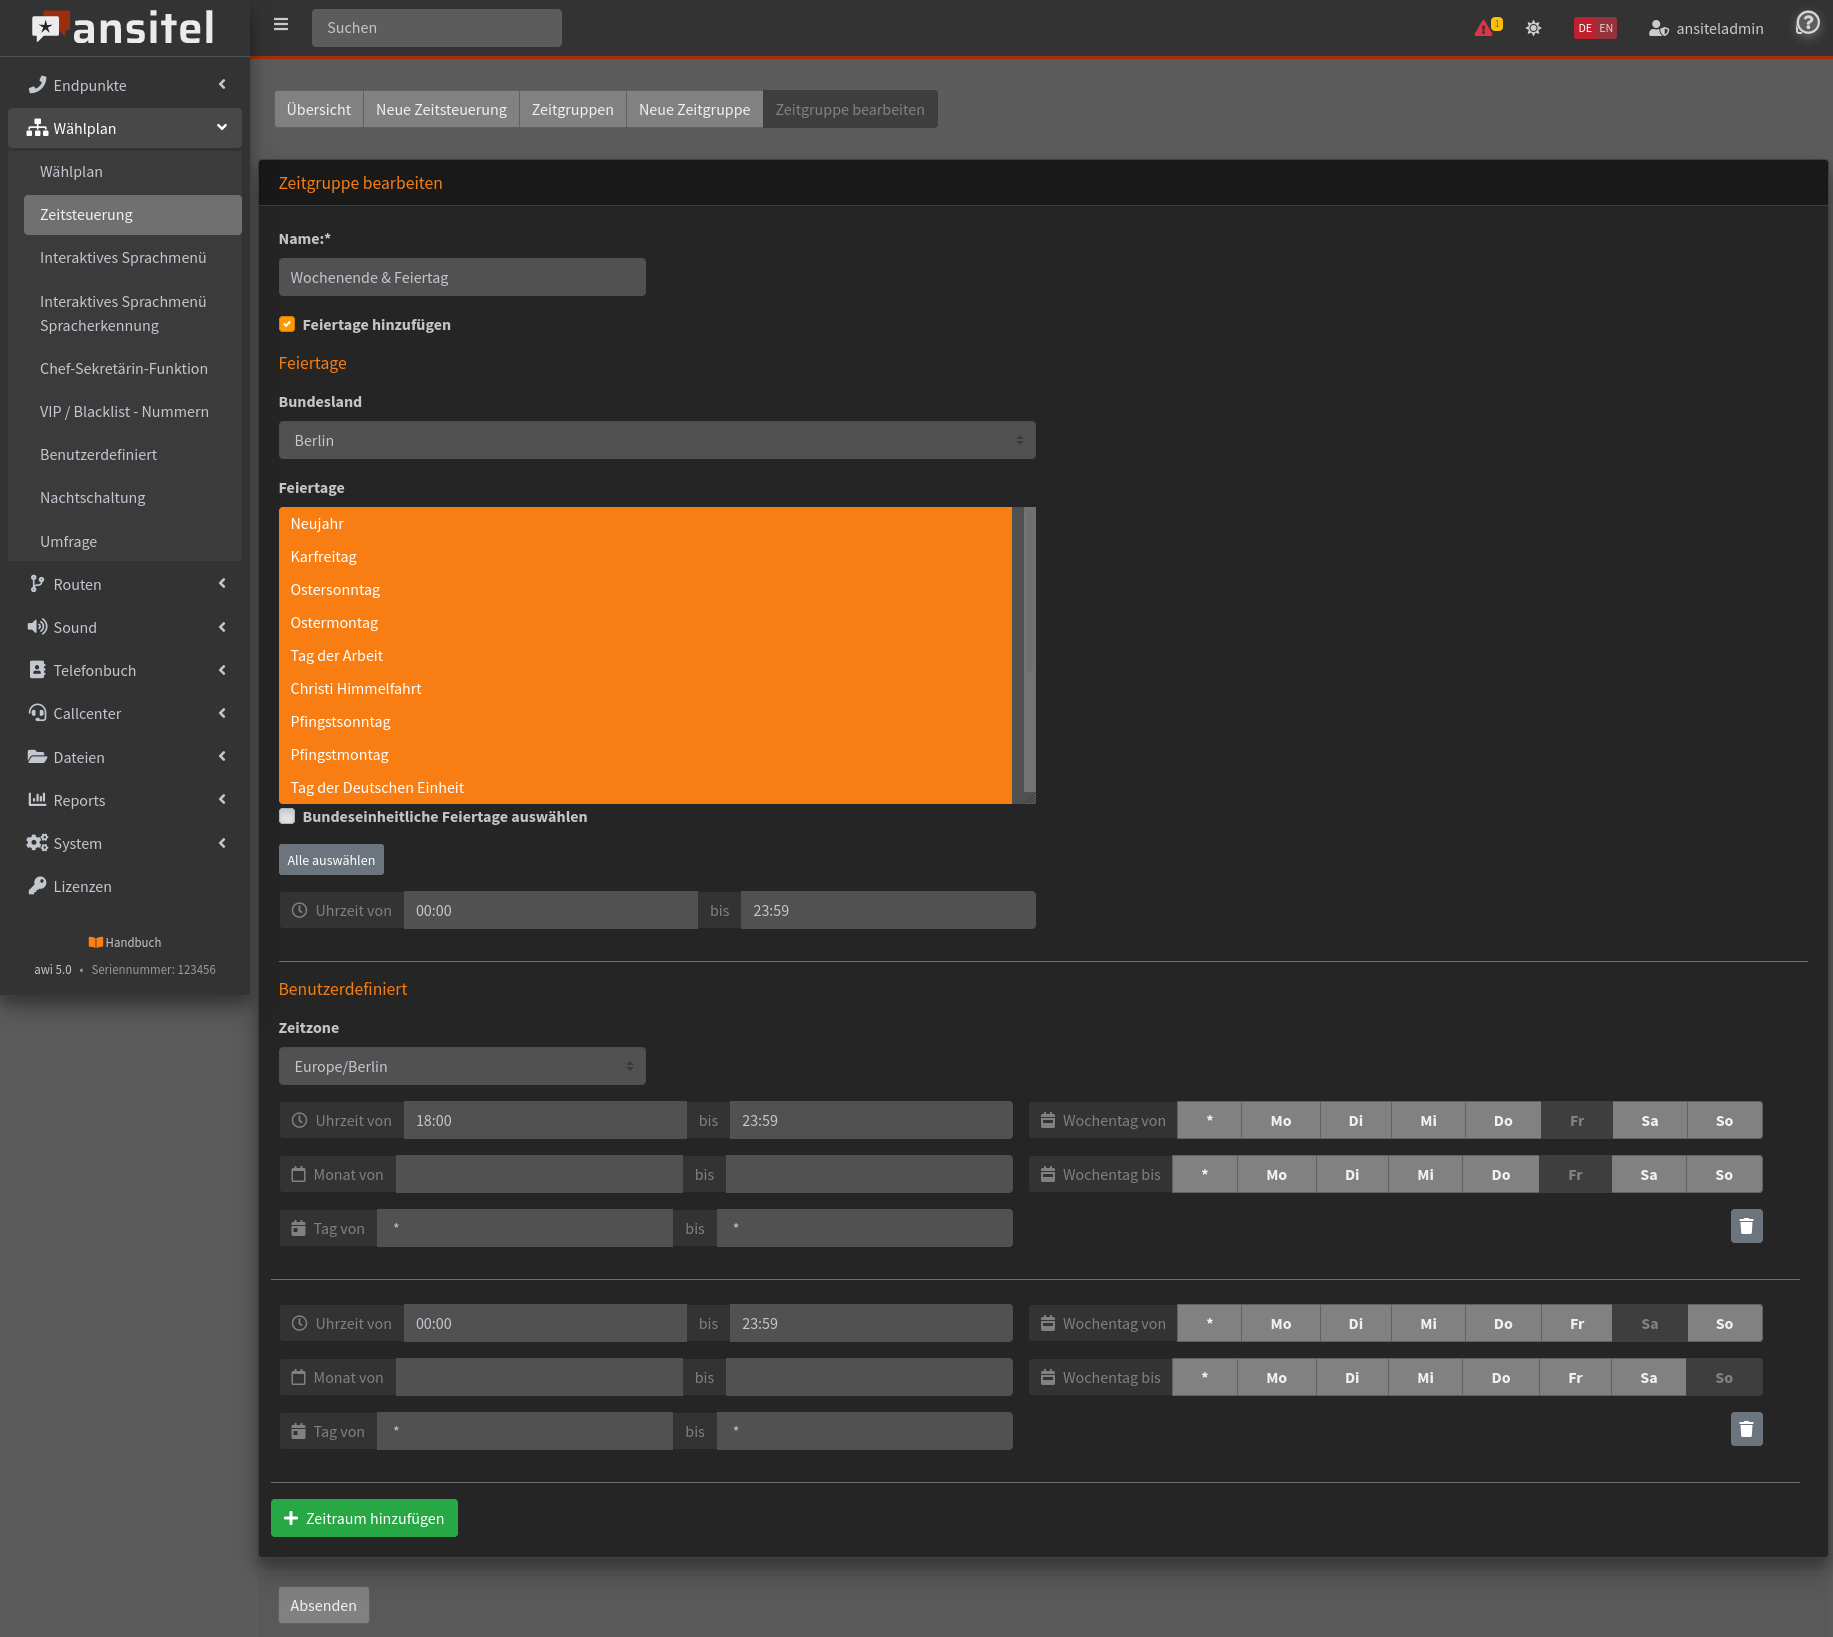
Task: Uncheck the Feiertage hinzufügen checkbox
Action: click(x=287, y=324)
